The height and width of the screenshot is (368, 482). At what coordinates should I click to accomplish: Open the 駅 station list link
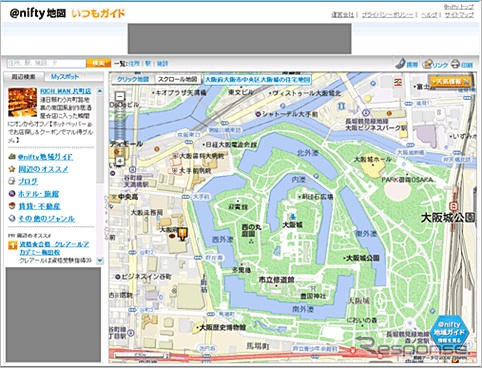coord(148,63)
